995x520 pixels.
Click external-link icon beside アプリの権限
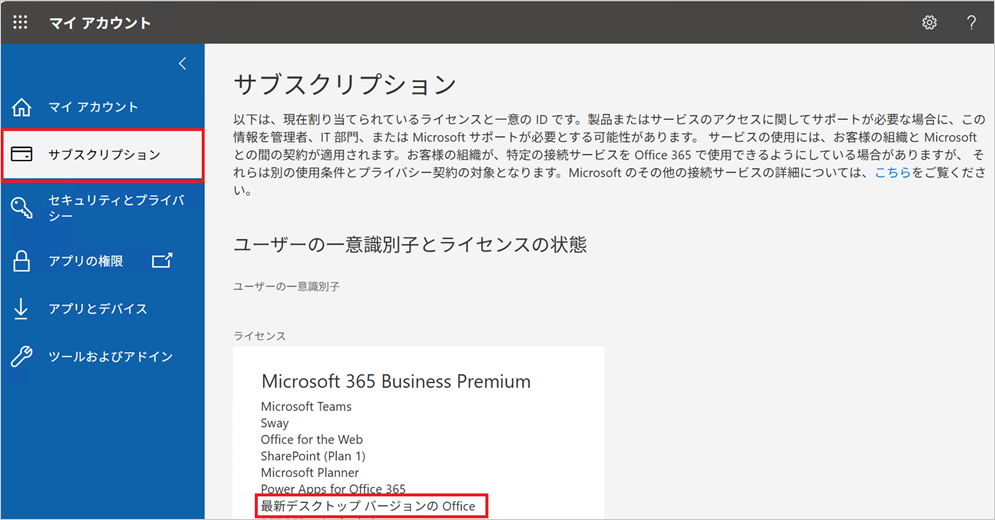pos(162,261)
